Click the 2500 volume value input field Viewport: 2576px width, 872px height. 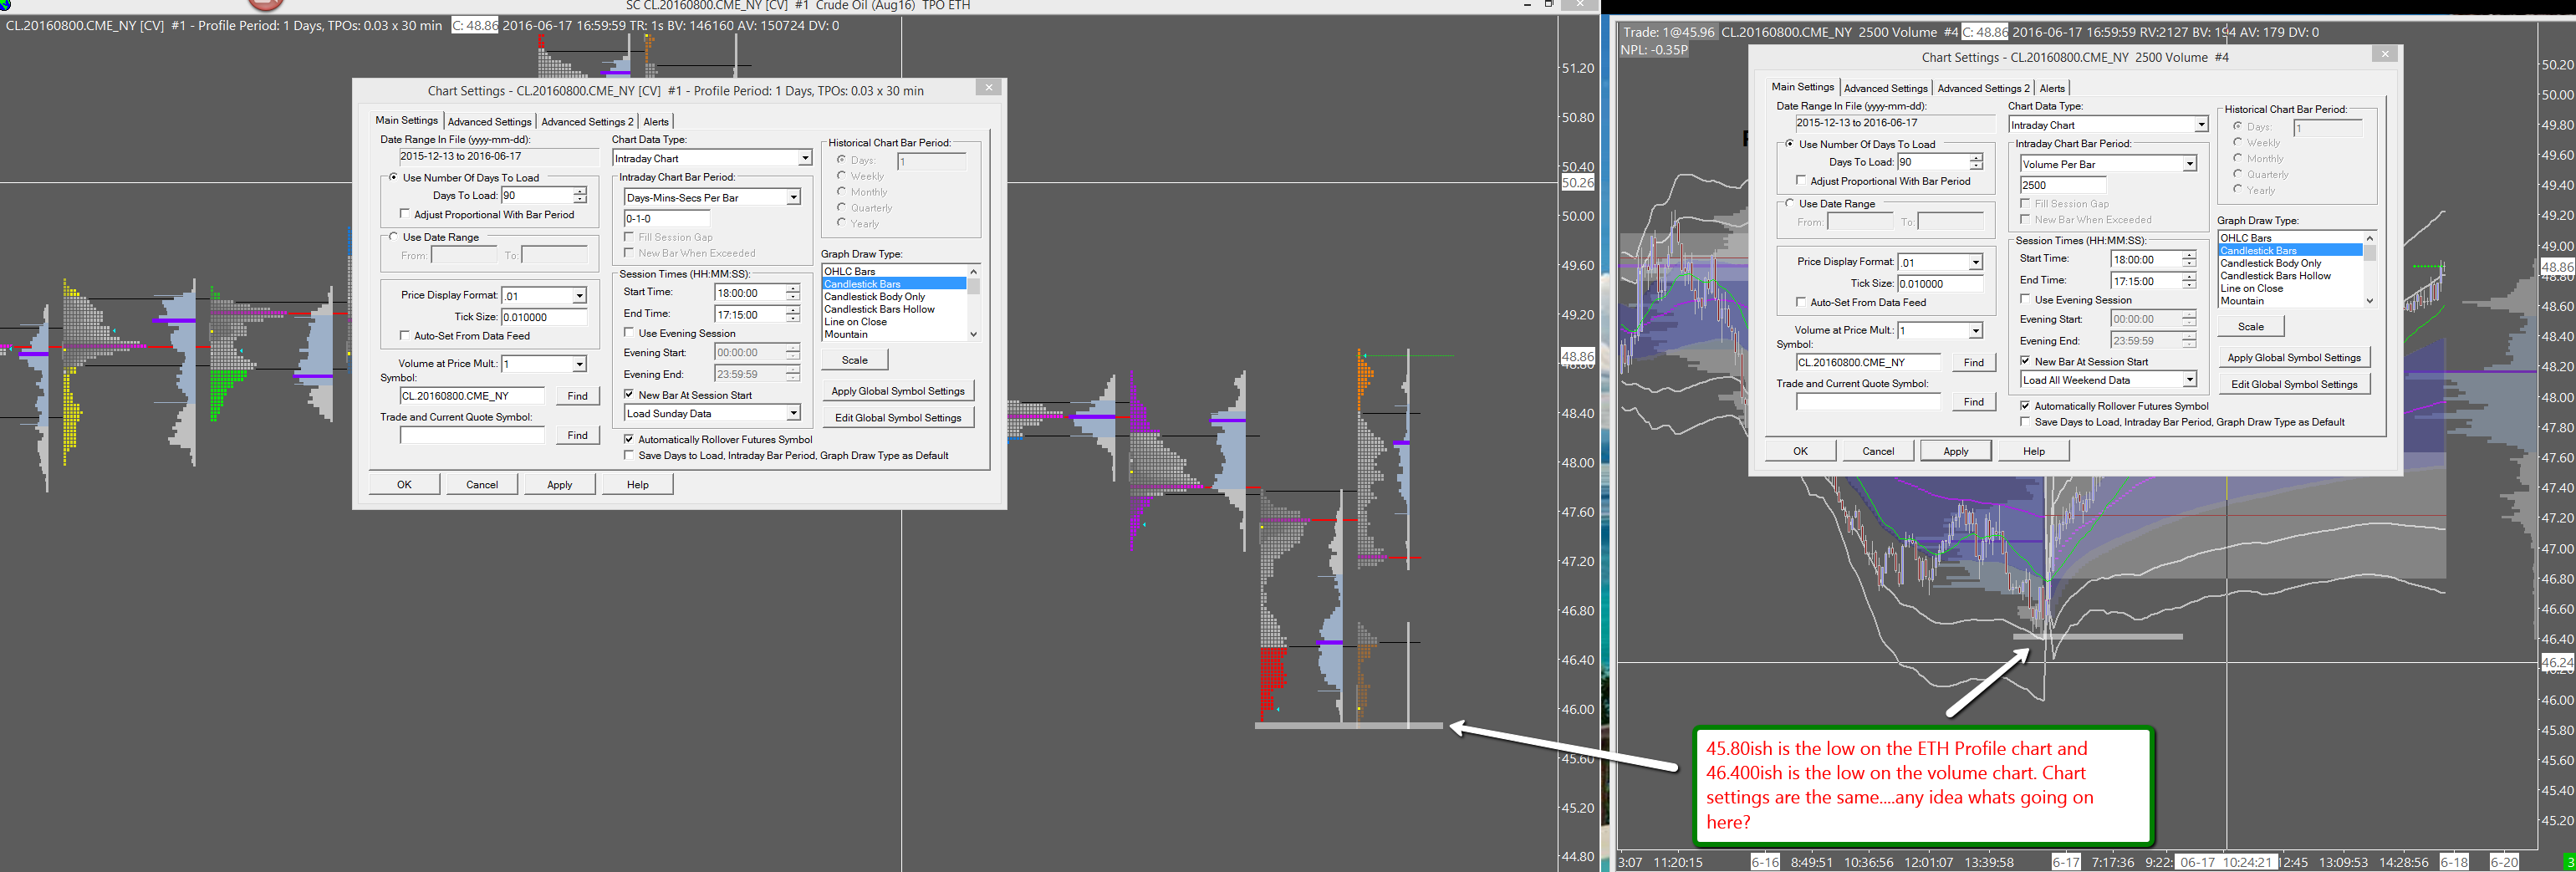click(x=2062, y=185)
